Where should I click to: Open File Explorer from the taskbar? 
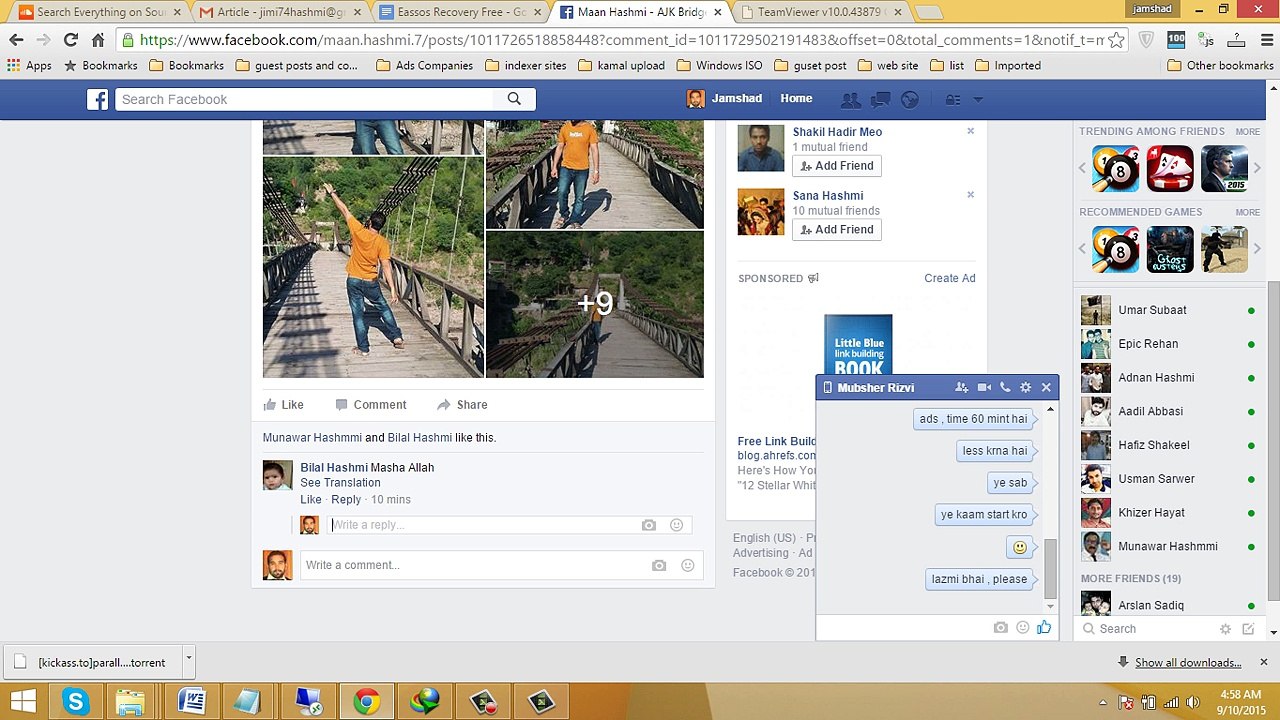click(x=130, y=702)
